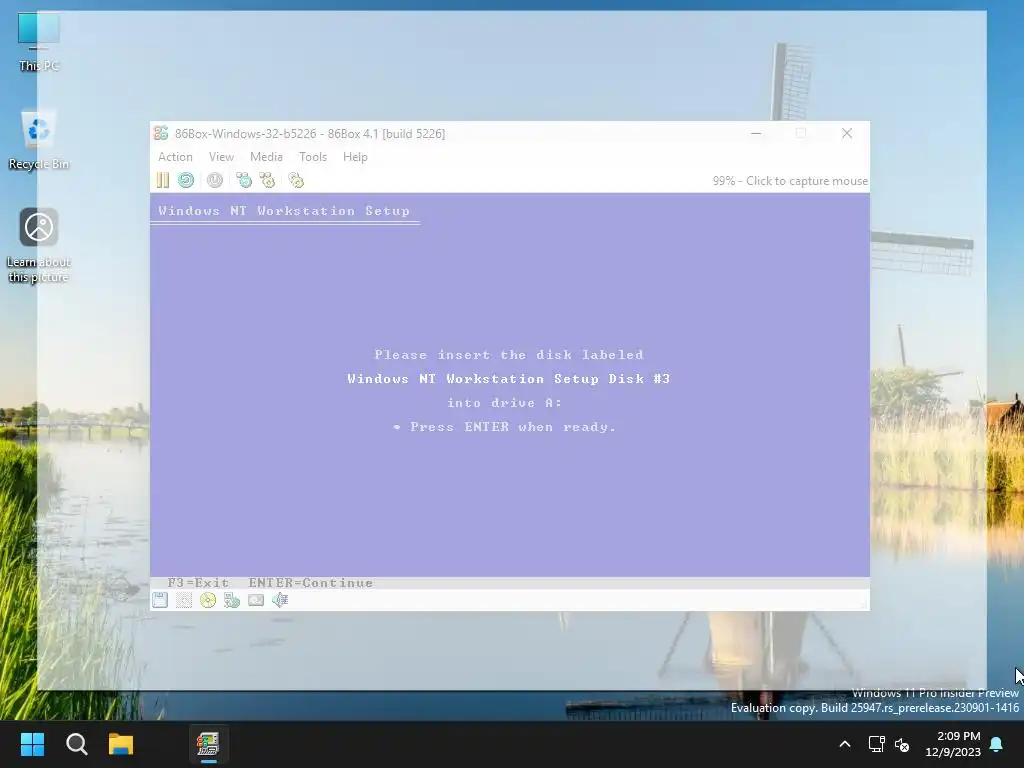This screenshot has width=1024, height=768.
Task: Send Ctrl+Alt+Del using toolbar icon
Action: coord(244,180)
